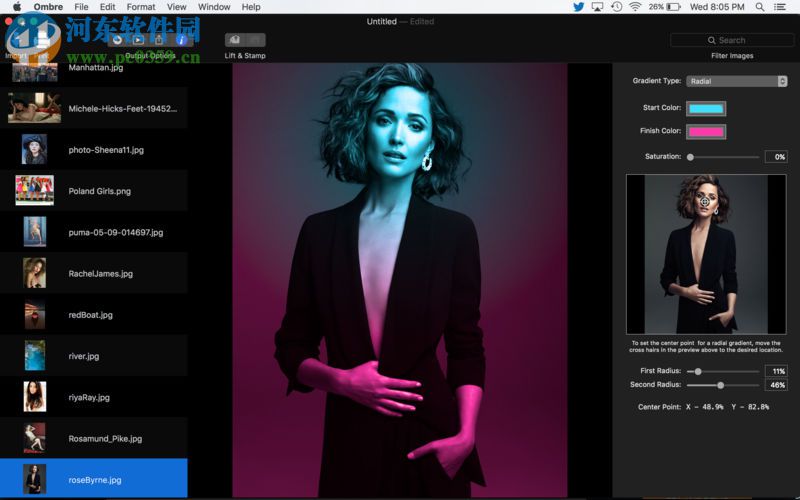The width and height of the screenshot is (800, 500).
Task: Click the preview play icon in Output Options
Action: tap(138, 40)
